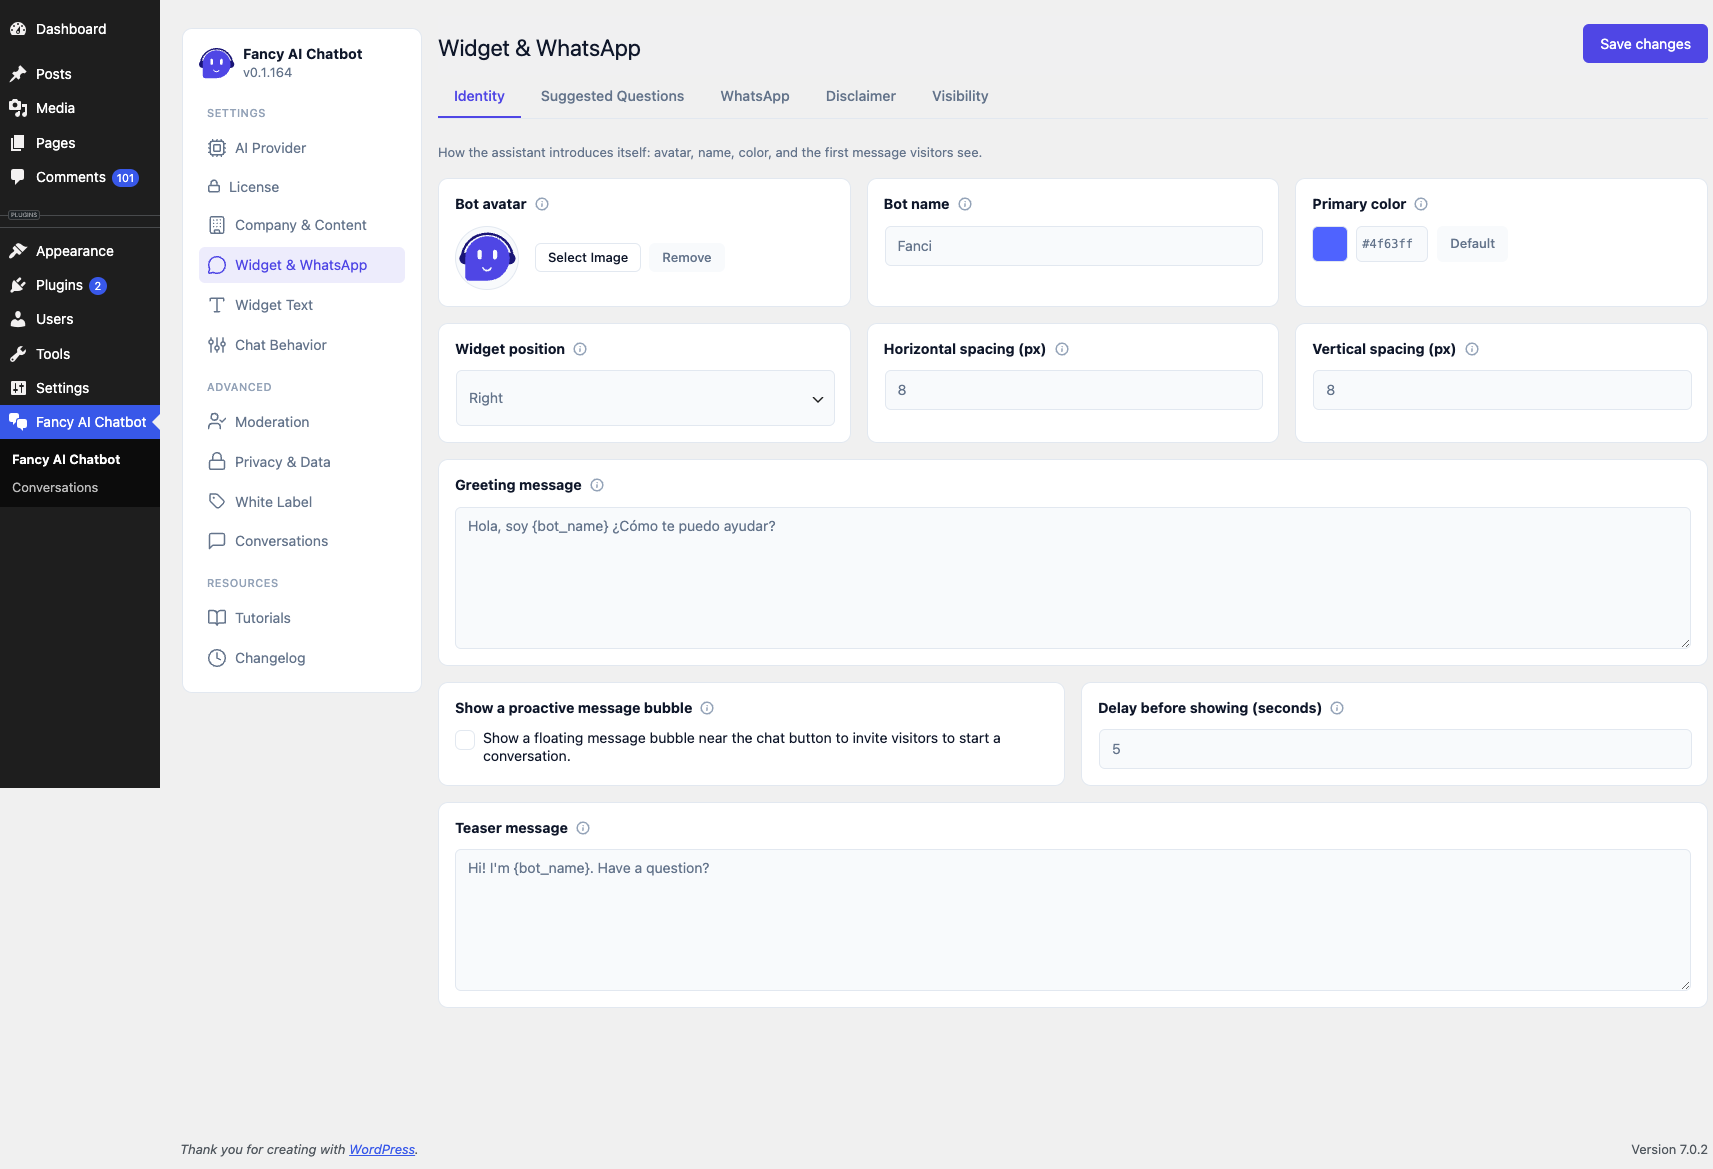This screenshot has width=1713, height=1169.
Task: Click Delay before showing seconds field
Action: coord(1395,749)
